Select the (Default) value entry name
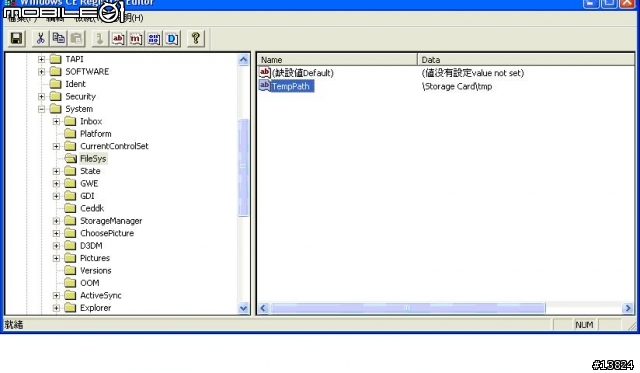 coord(303,73)
